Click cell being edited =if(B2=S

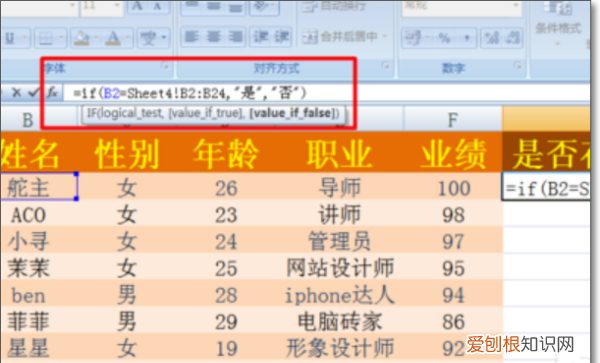(546, 187)
